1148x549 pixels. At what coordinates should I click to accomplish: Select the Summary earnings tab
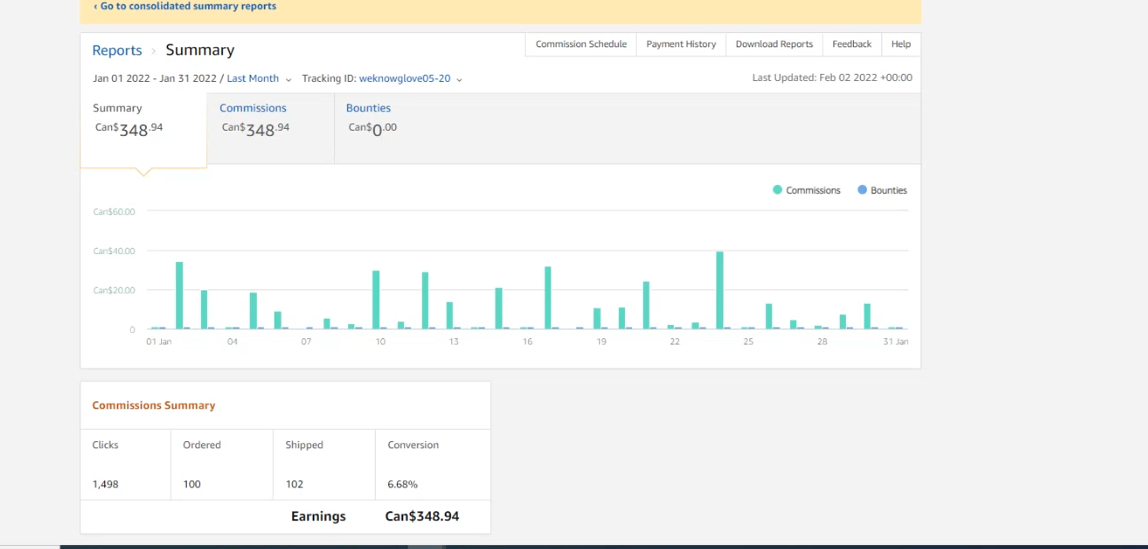144,130
